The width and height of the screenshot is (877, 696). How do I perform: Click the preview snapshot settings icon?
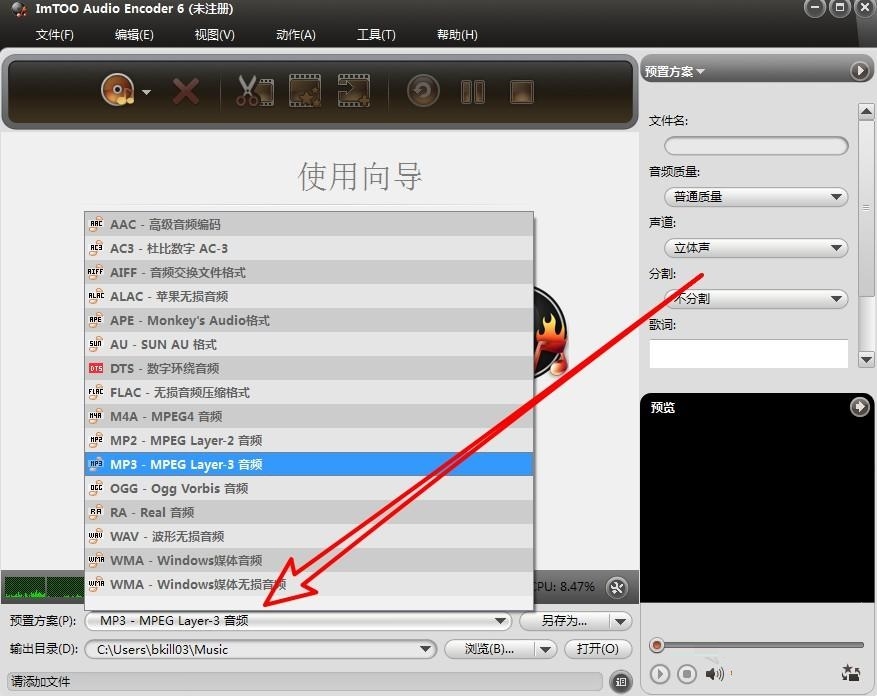851,673
